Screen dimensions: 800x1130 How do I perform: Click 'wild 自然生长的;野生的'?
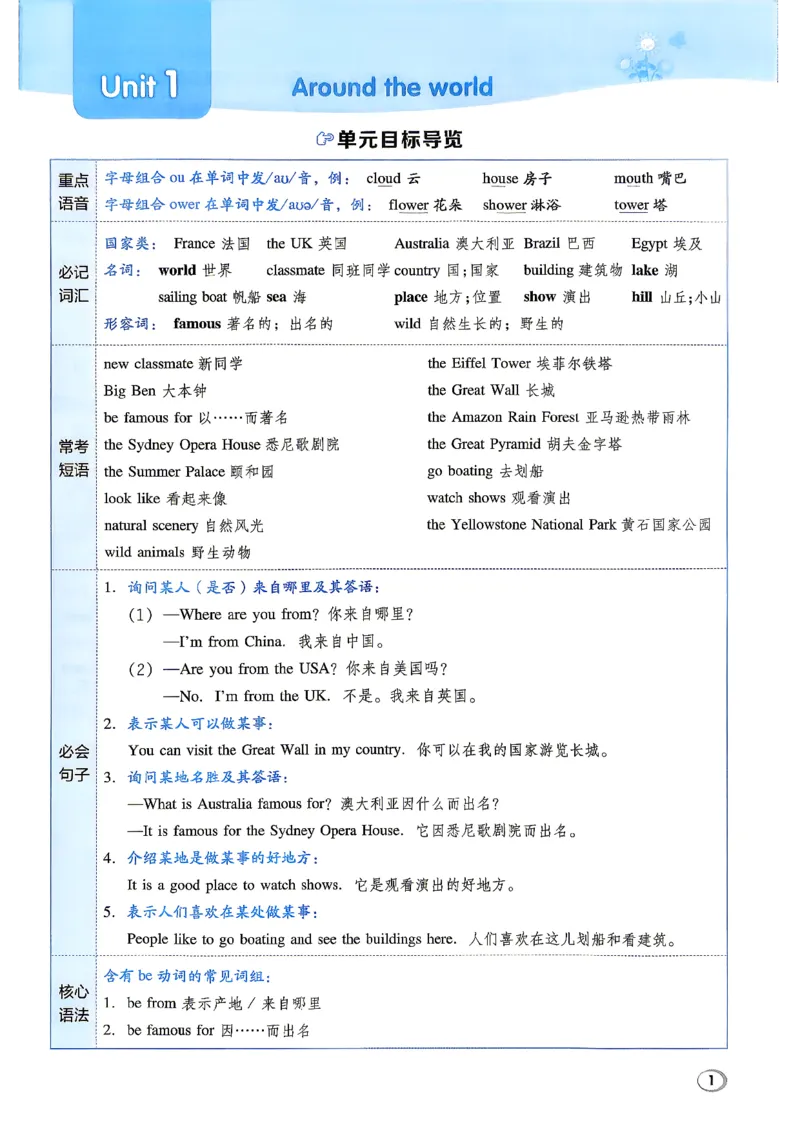[479, 324]
